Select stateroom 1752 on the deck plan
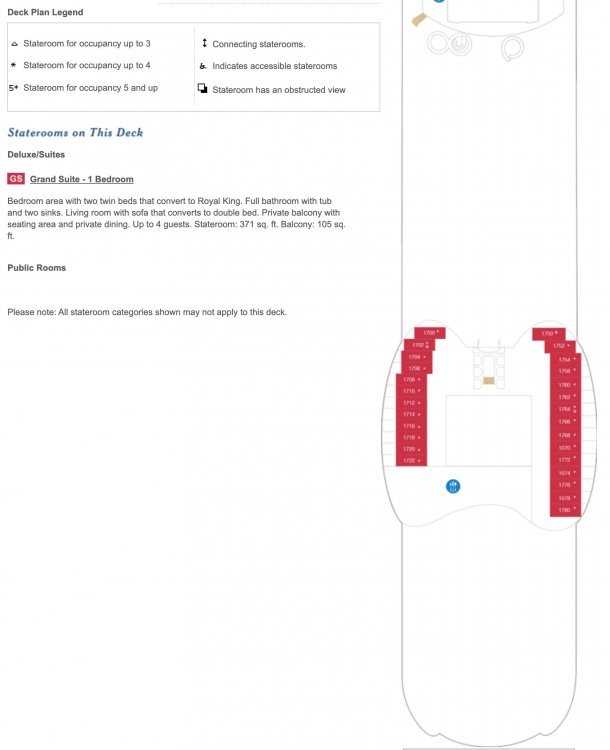This screenshot has height=750, width=610. (x=560, y=346)
